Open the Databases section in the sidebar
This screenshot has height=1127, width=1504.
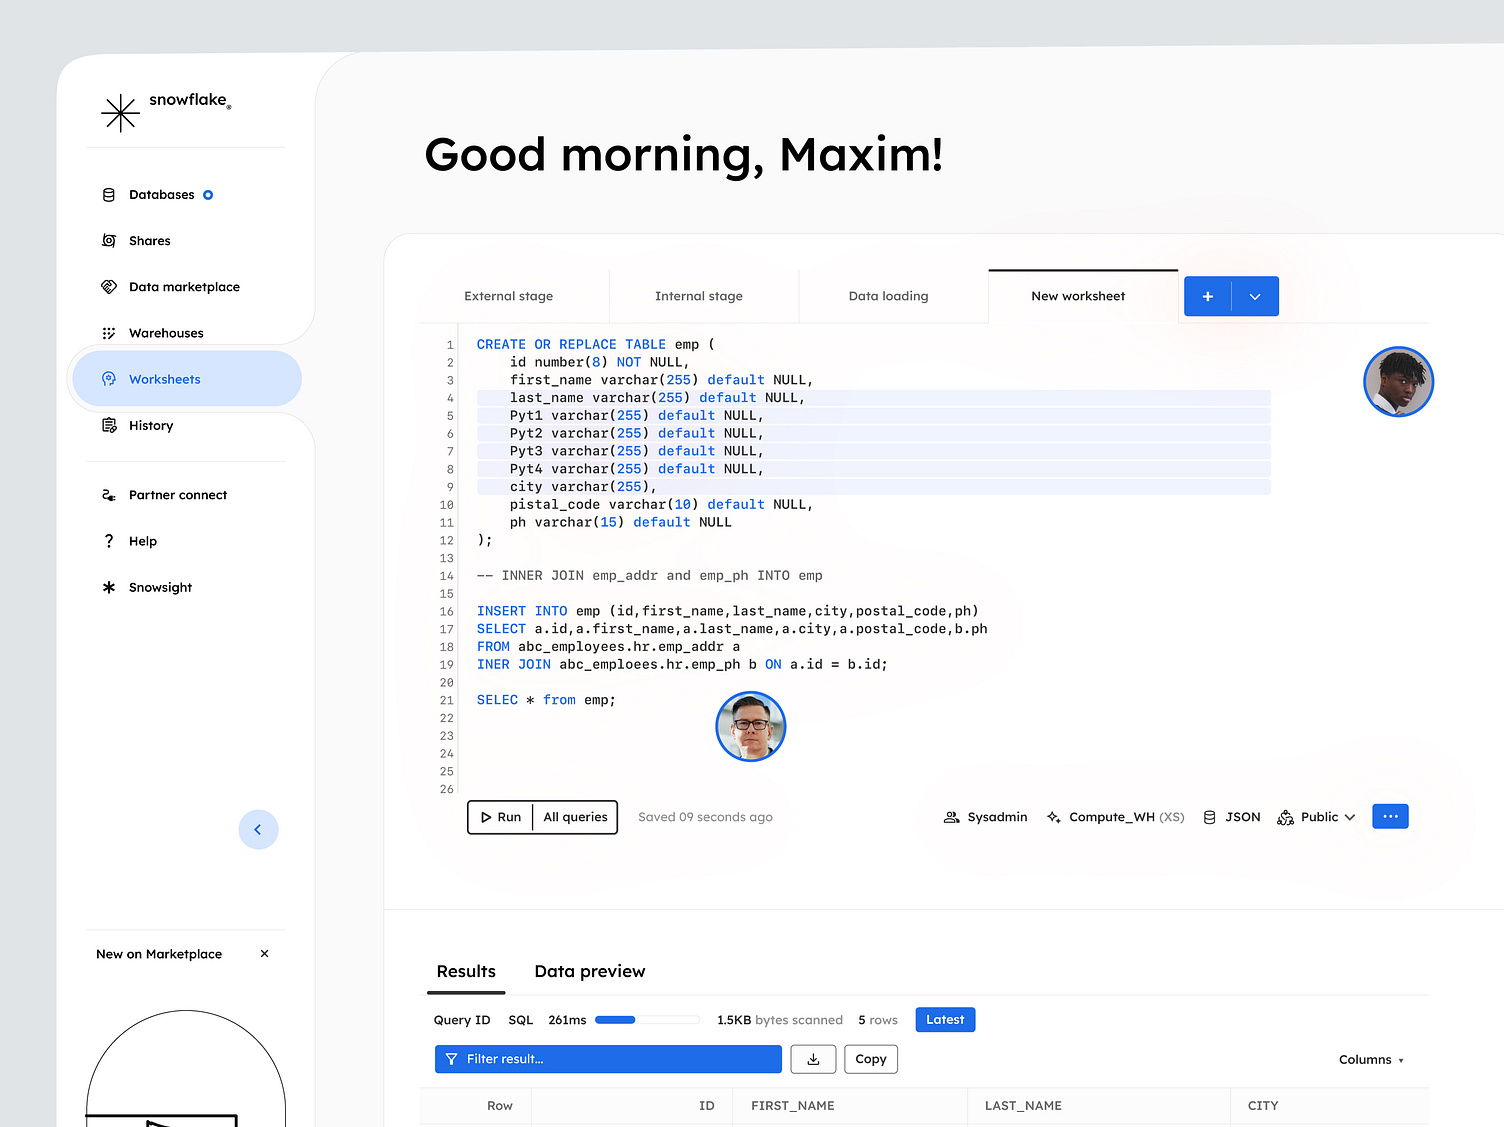[x=109, y=194]
